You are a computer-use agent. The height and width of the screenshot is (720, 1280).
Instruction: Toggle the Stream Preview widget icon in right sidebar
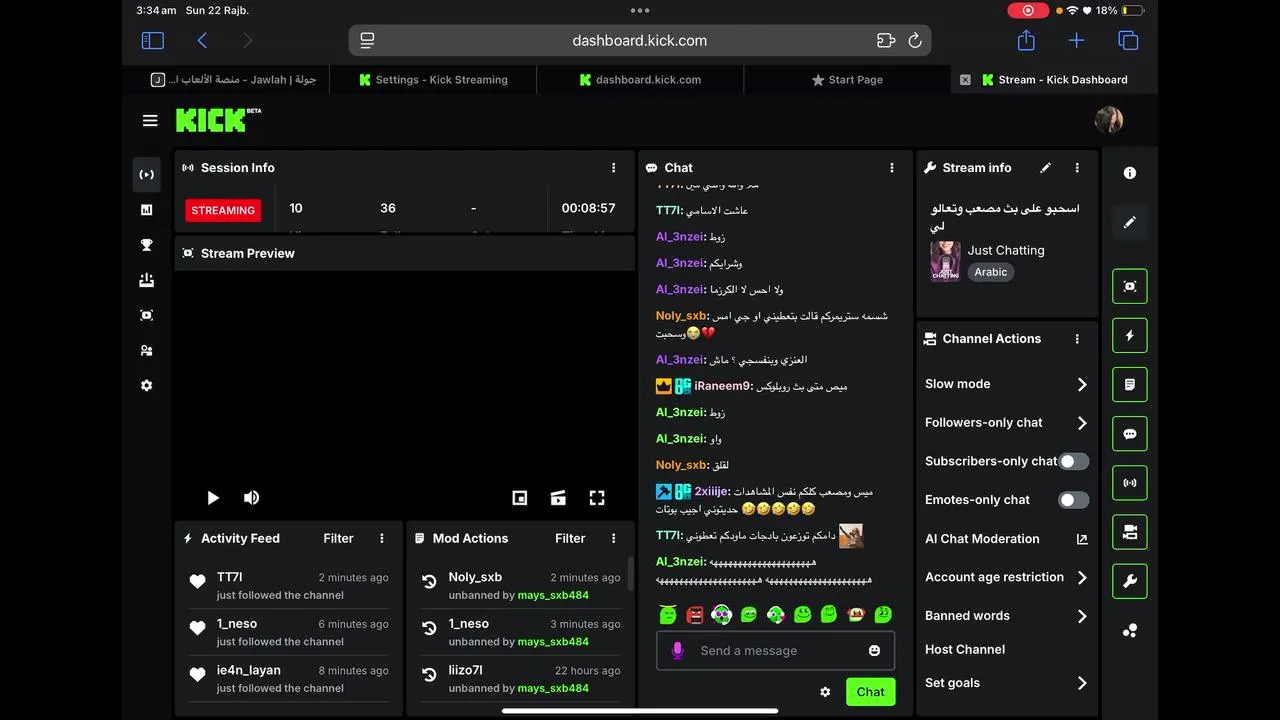pyautogui.click(x=1130, y=286)
